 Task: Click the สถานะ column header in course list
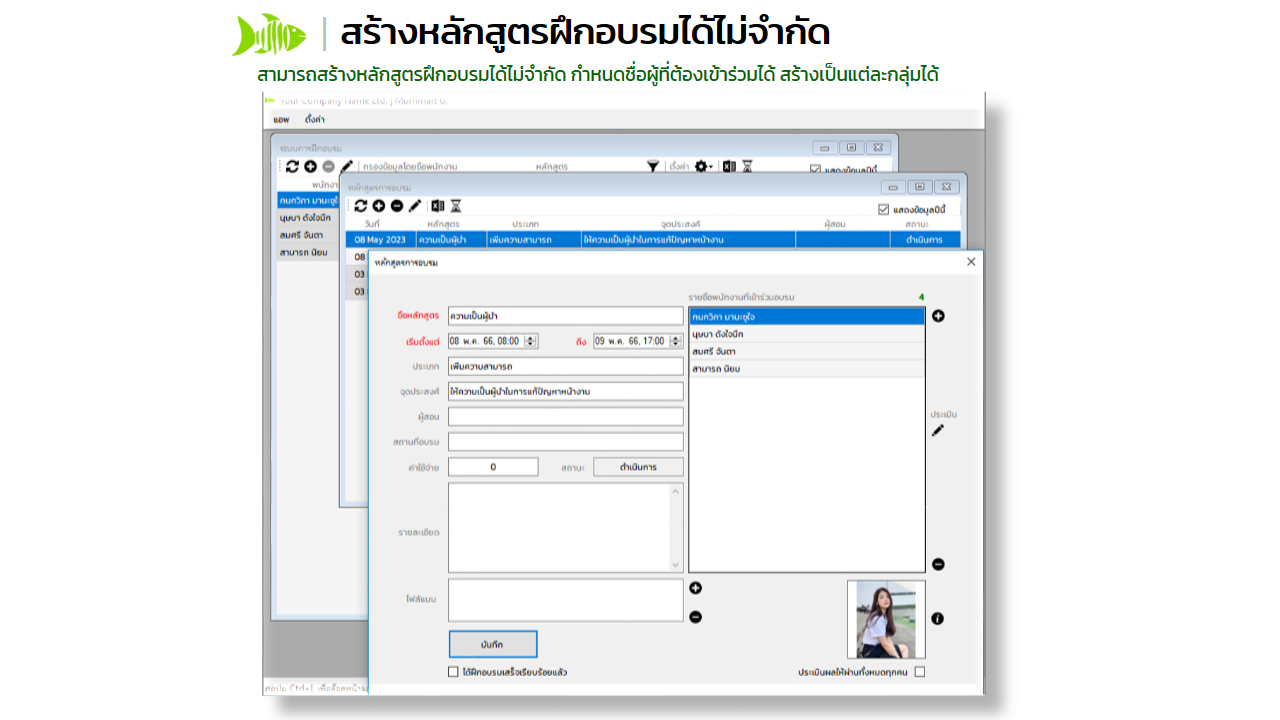(917, 224)
